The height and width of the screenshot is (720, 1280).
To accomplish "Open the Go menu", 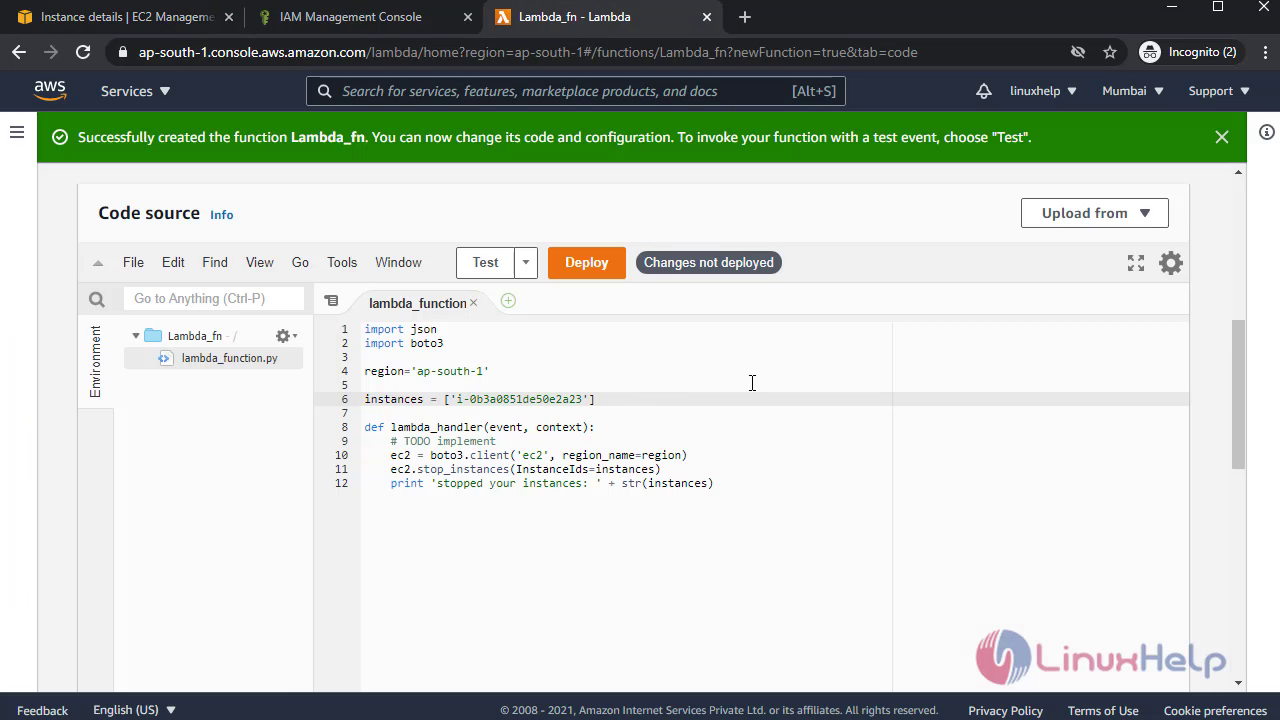I will point(300,263).
